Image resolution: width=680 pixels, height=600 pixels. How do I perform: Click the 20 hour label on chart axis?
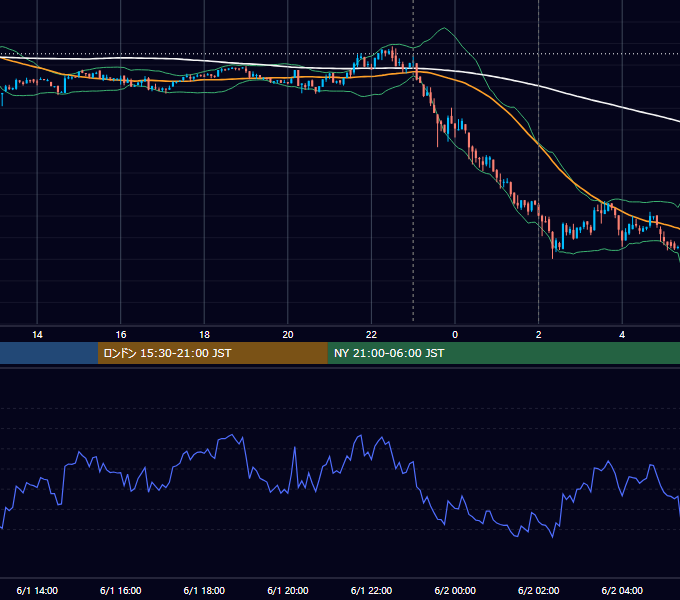point(288,335)
